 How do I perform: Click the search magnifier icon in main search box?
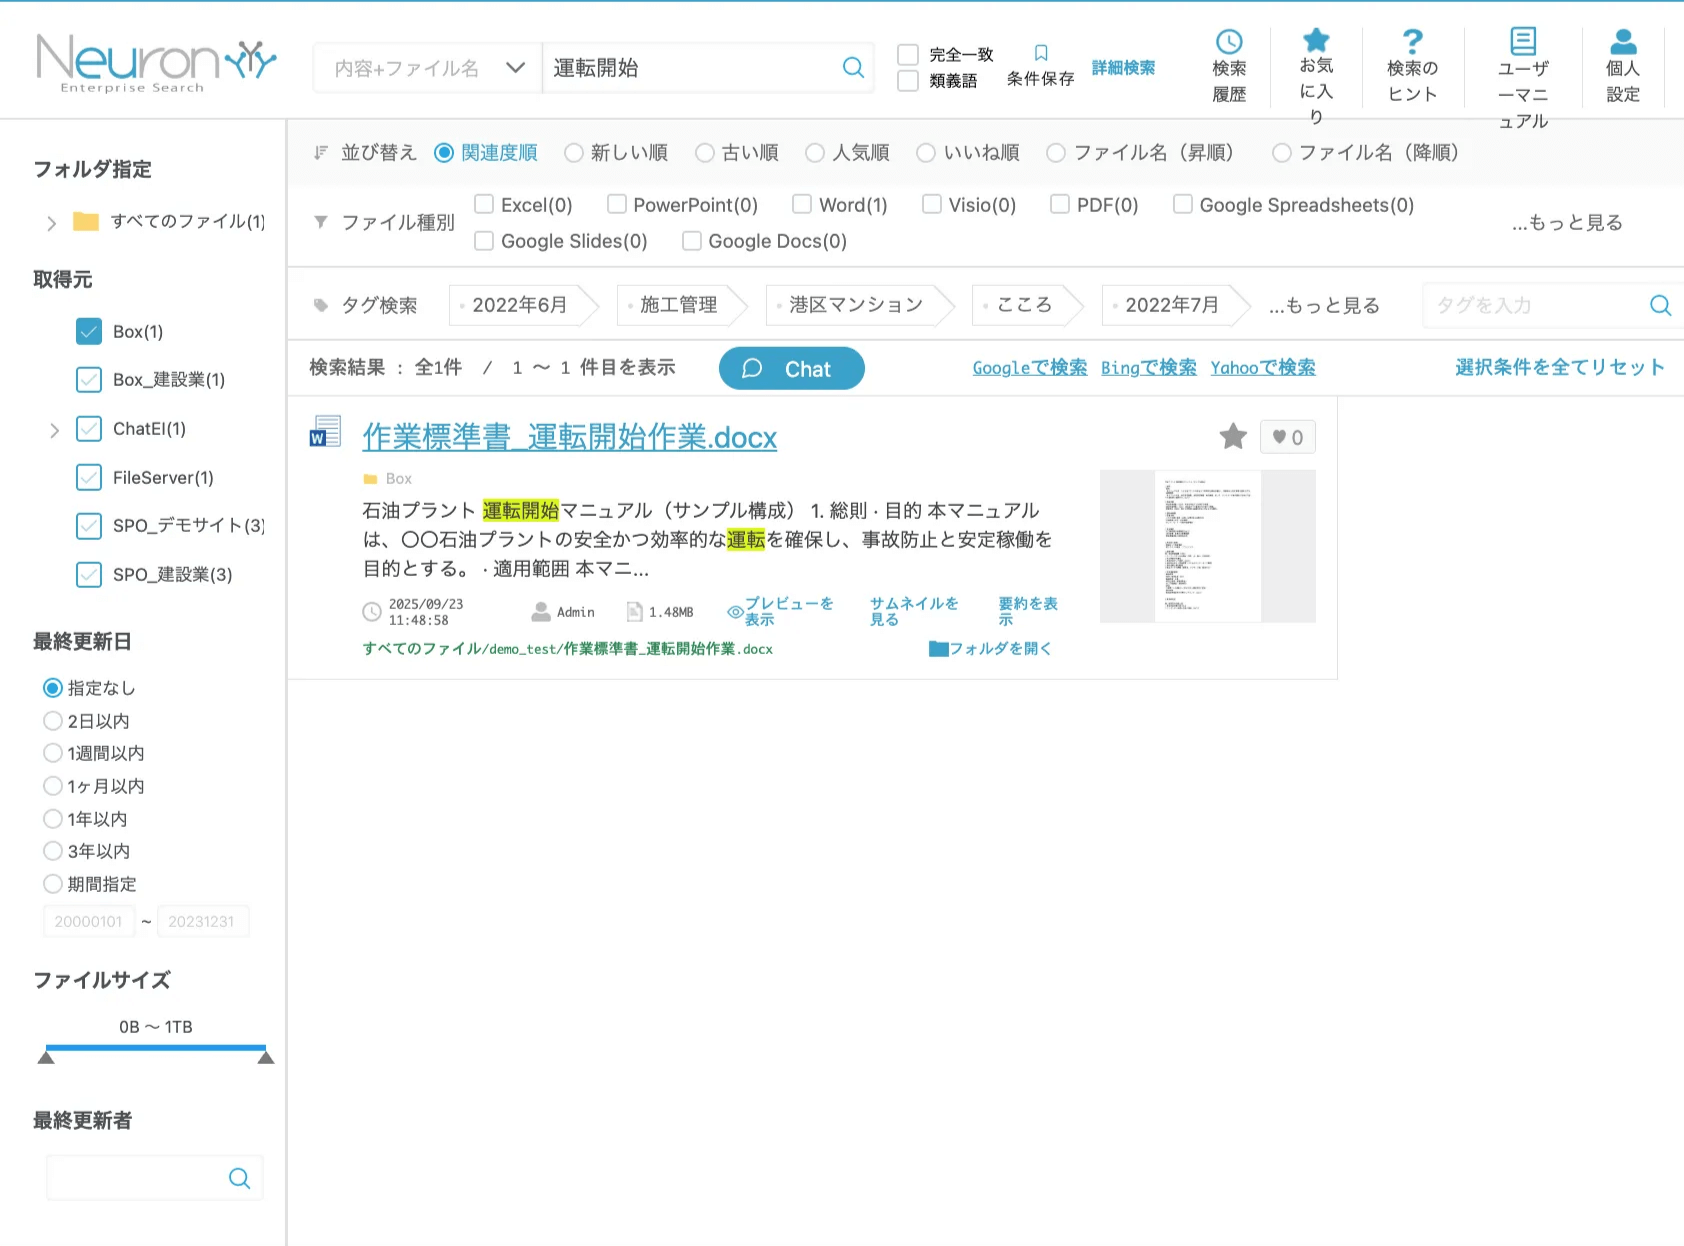pos(853,67)
